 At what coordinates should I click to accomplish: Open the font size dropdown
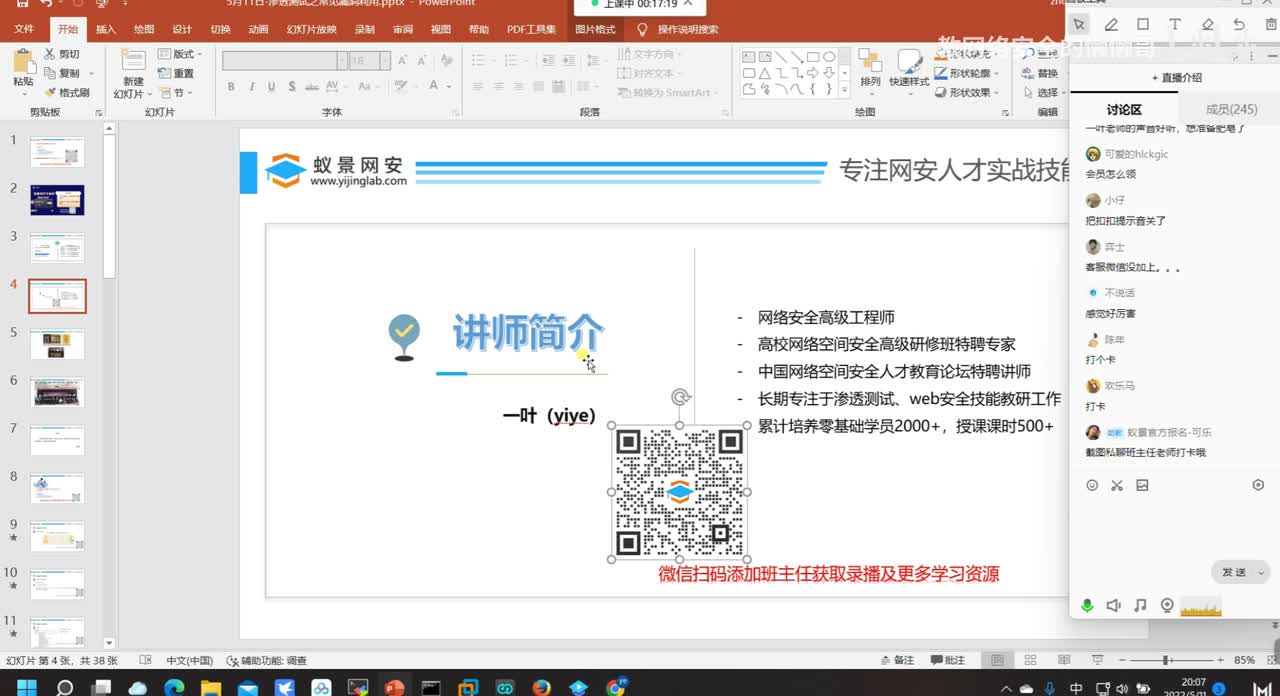click(x=384, y=61)
